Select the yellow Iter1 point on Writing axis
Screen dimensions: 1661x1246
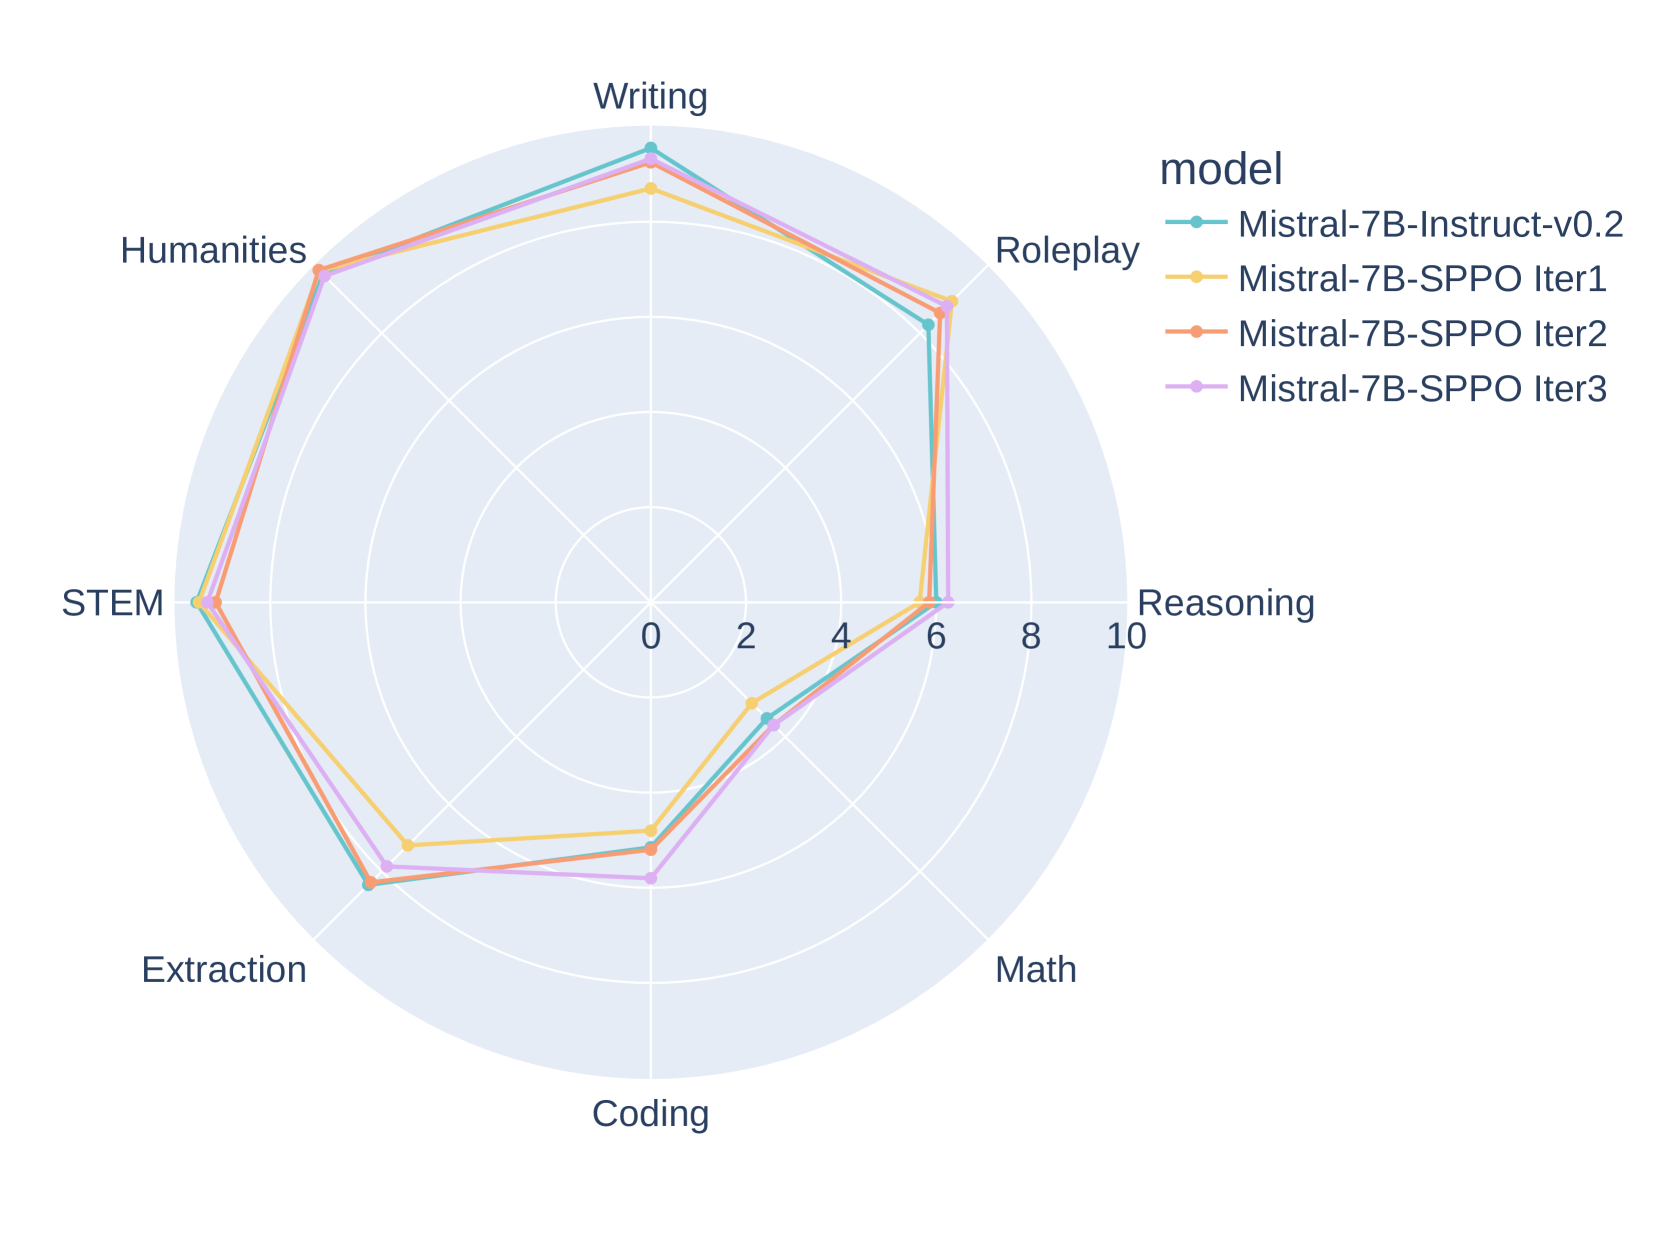pos(651,188)
